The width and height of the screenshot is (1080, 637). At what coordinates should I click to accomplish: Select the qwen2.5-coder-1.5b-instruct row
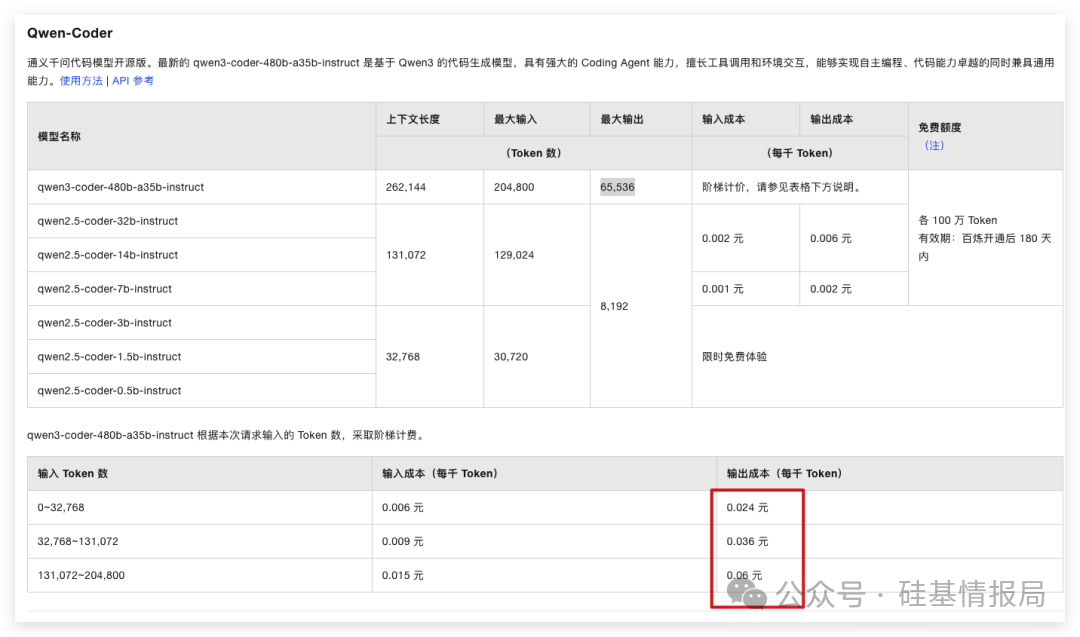coord(202,357)
